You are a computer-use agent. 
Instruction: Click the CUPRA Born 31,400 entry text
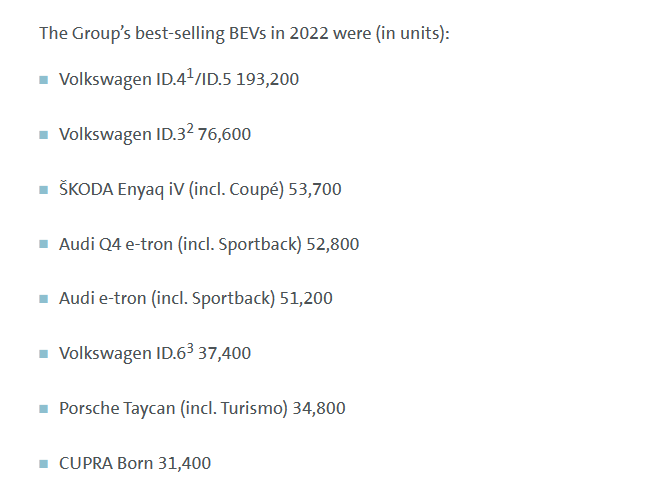[135, 463]
